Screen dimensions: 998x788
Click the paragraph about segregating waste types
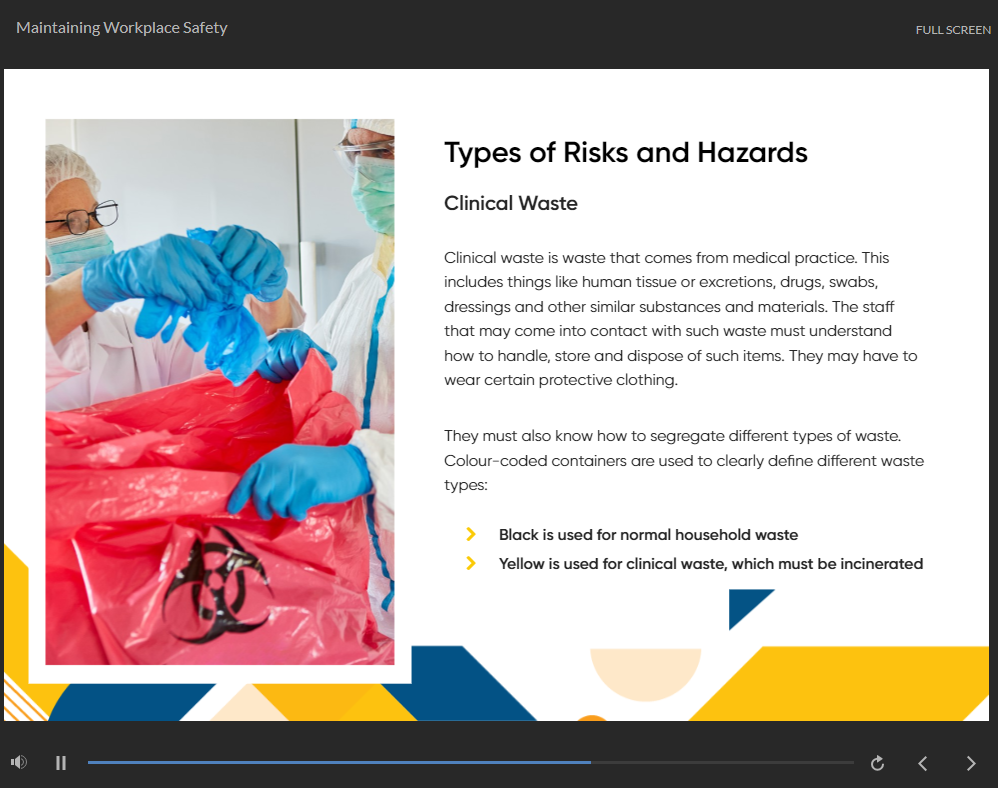[684, 460]
